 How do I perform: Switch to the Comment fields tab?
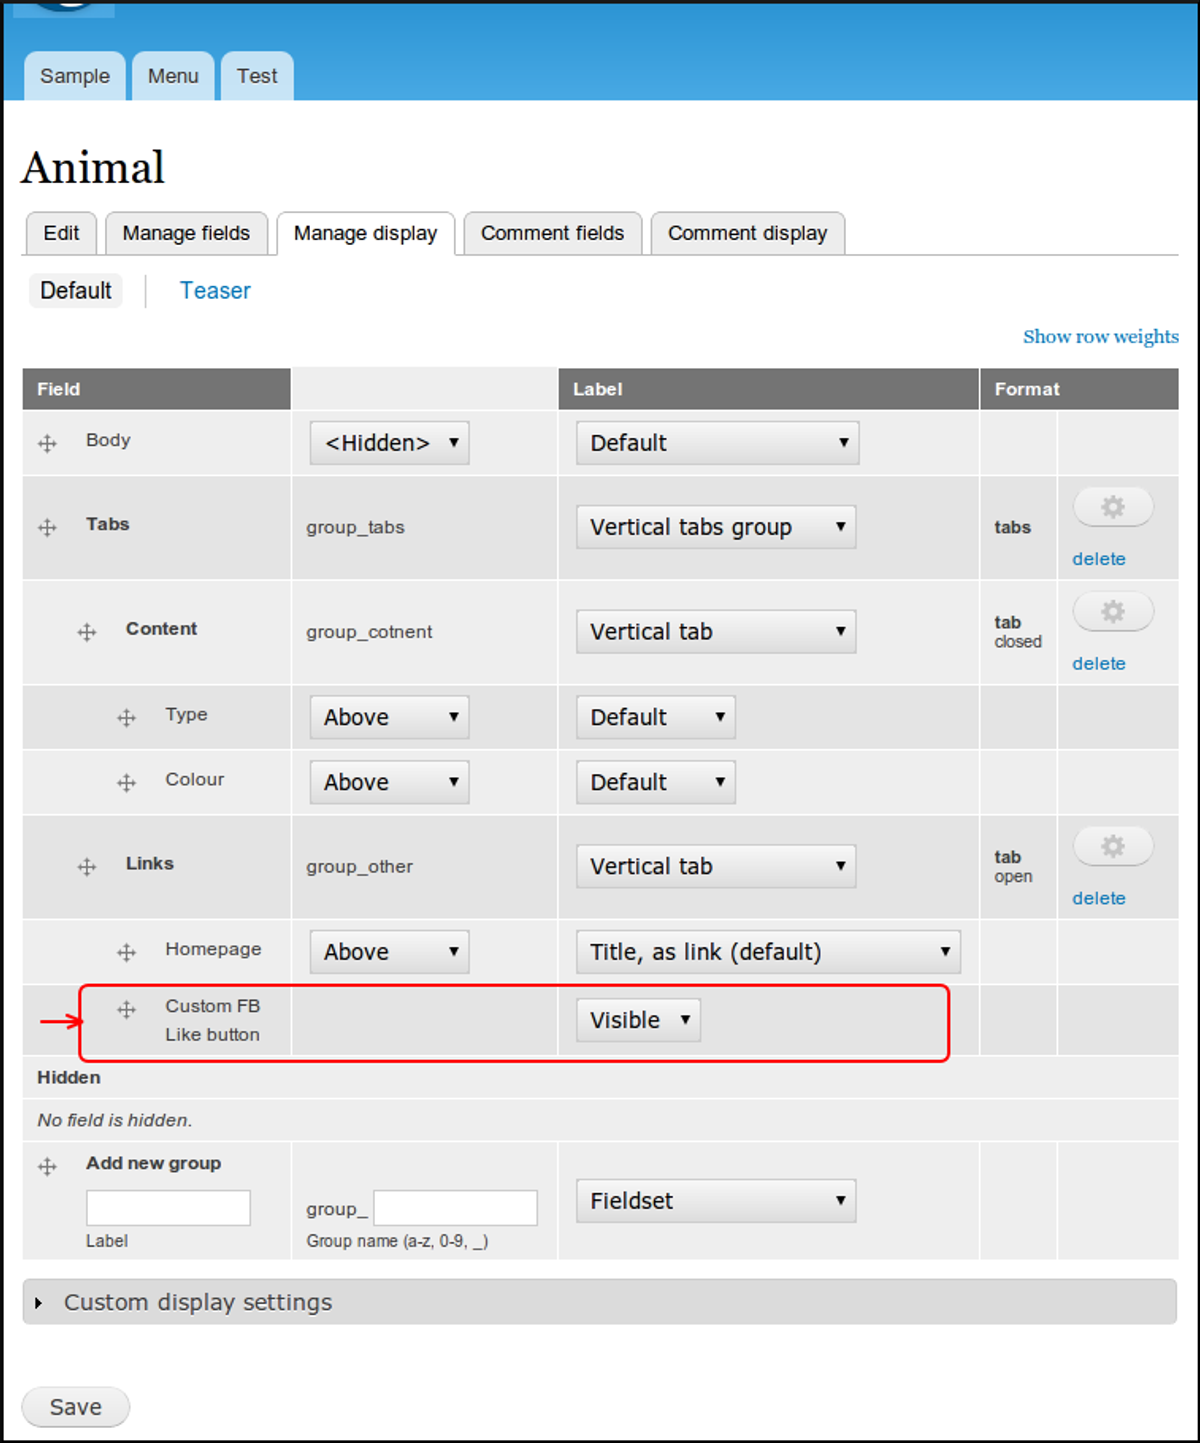[552, 233]
